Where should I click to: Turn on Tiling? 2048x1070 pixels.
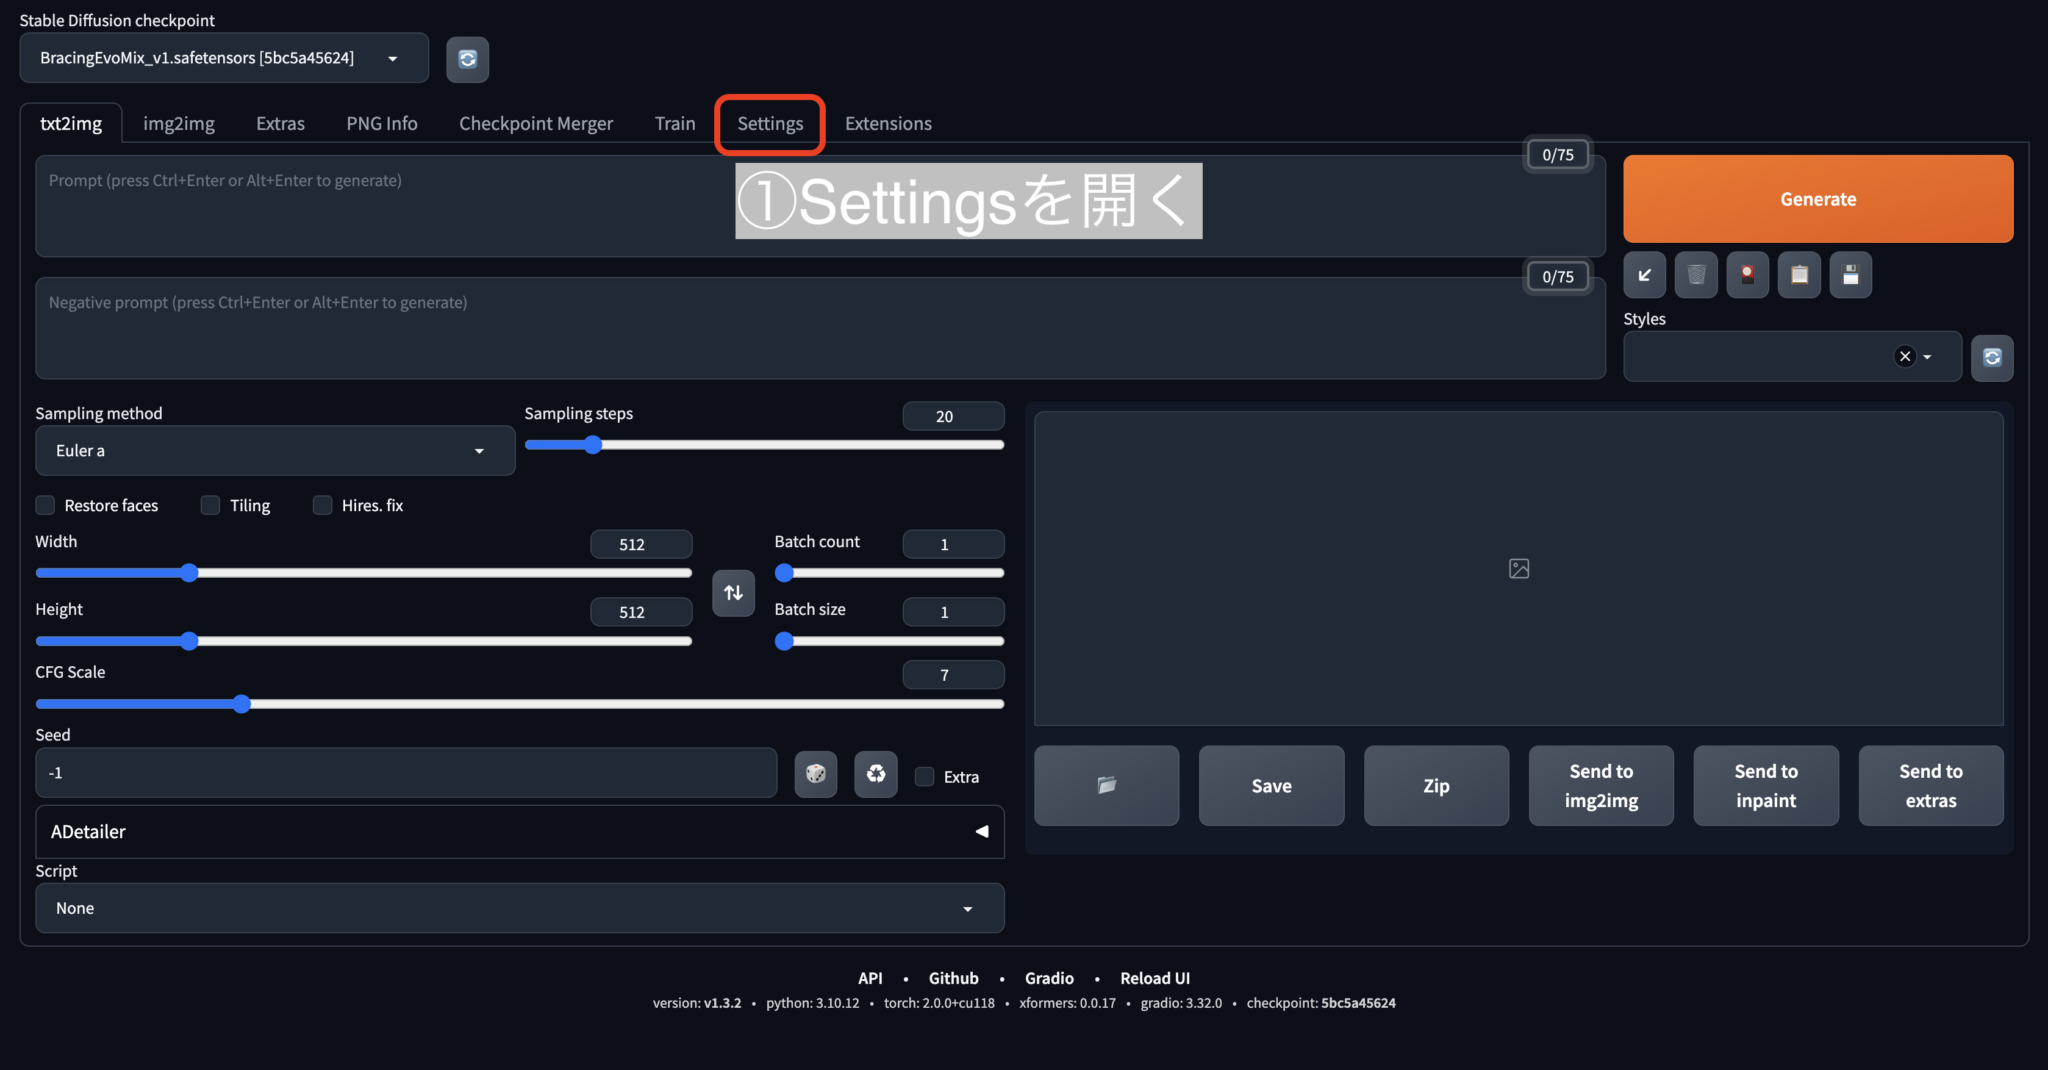click(x=209, y=505)
